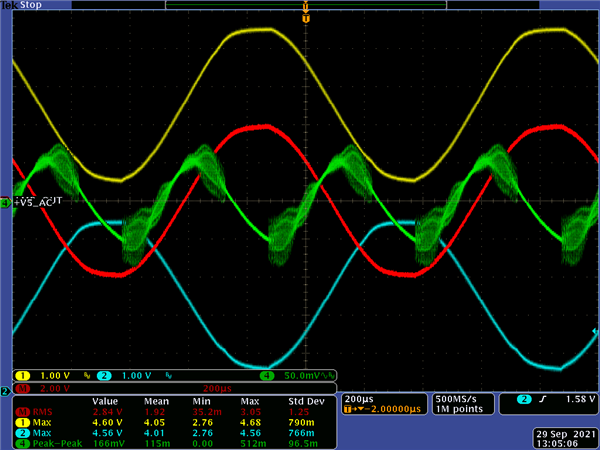The width and height of the screenshot is (600, 450).
Task: Click the Std Dev column header
Action: tap(306, 401)
